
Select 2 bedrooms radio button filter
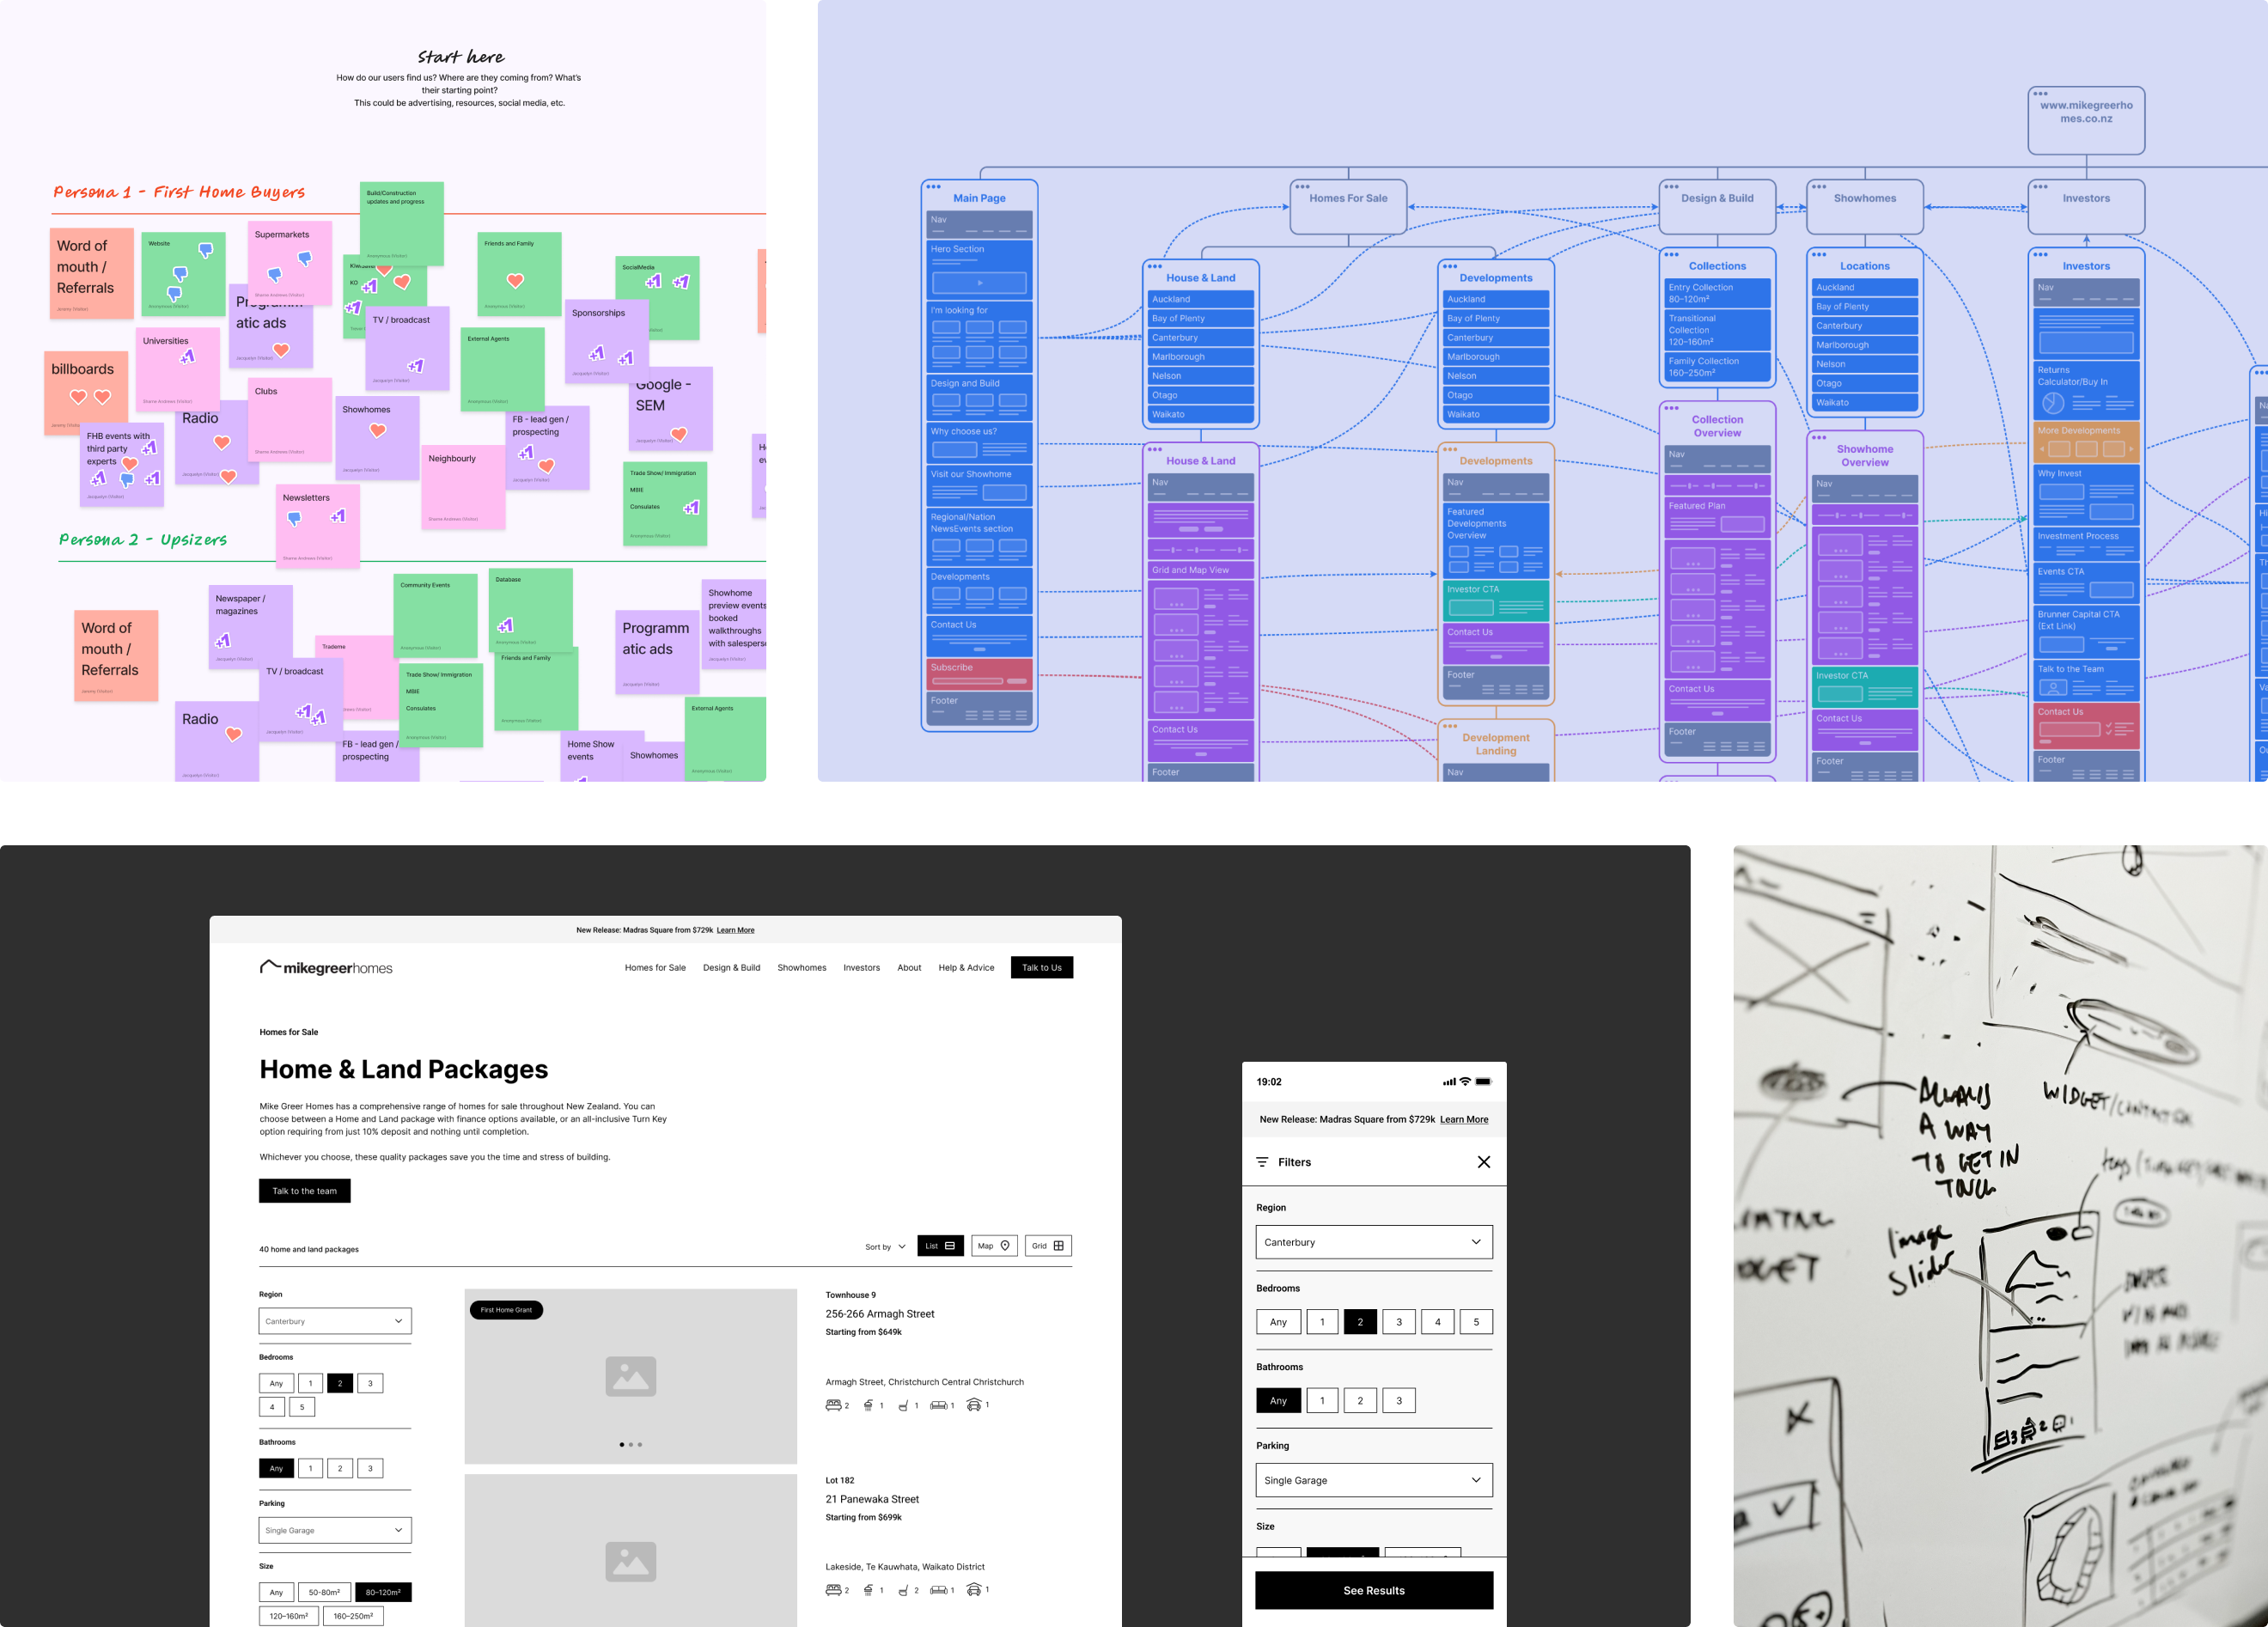tap(1359, 1320)
